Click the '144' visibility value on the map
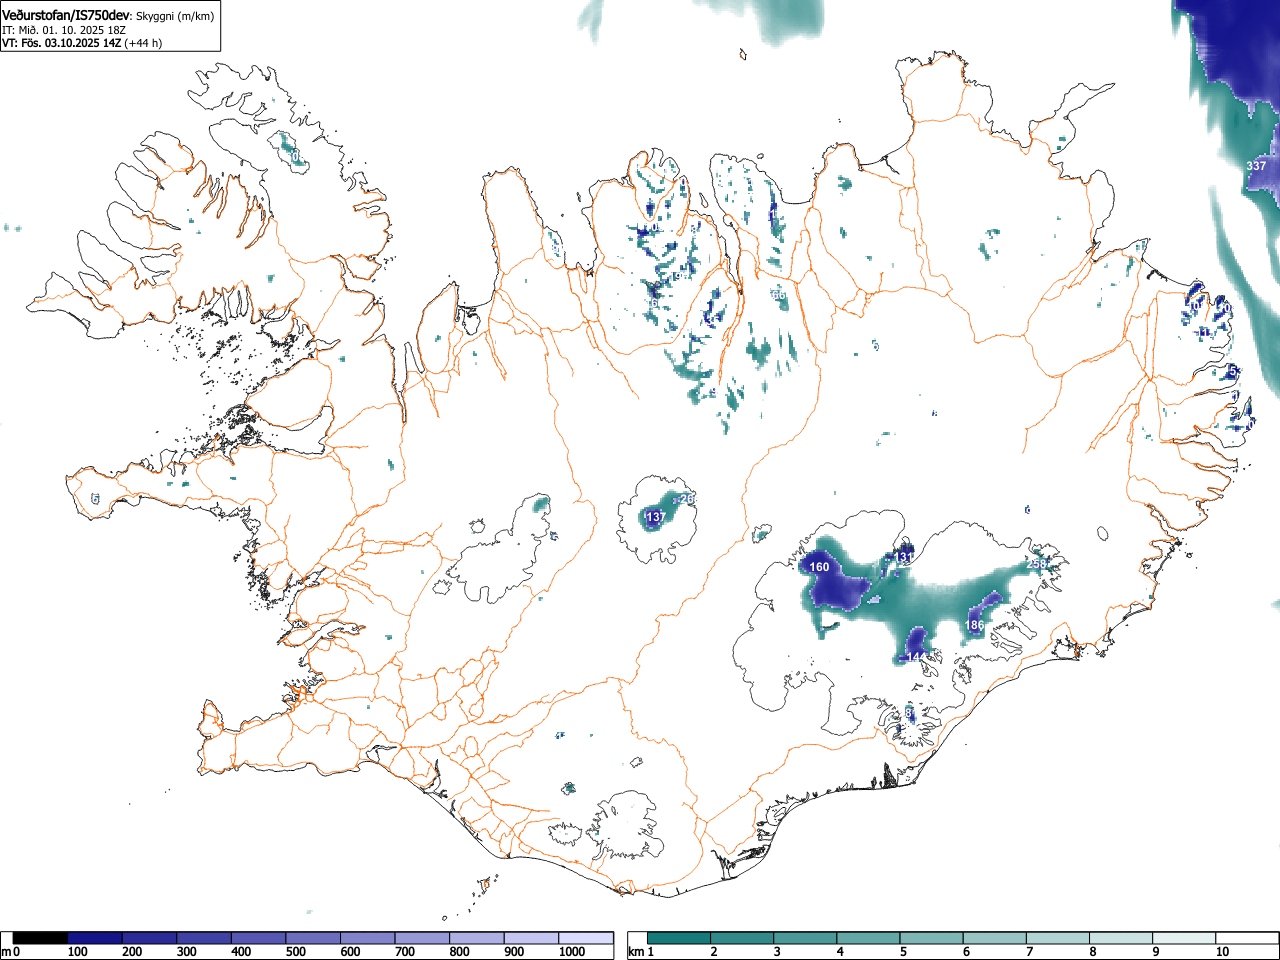This screenshot has width=1280, height=960. click(x=916, y=656)
